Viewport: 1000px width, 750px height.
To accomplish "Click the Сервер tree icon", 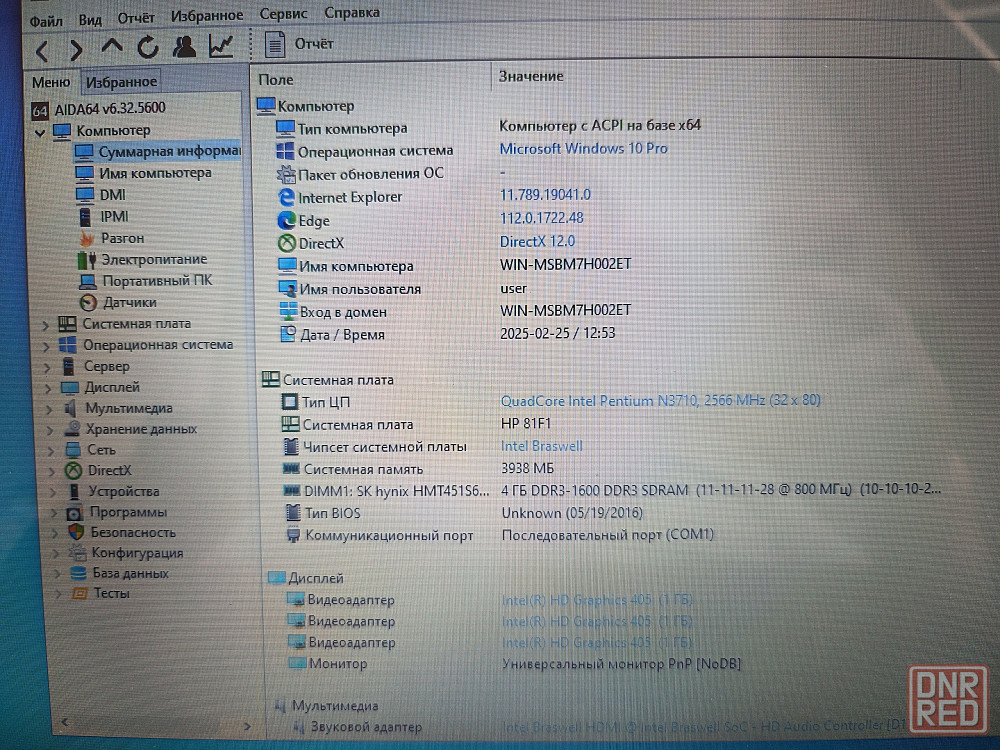I will click(68, 367).
